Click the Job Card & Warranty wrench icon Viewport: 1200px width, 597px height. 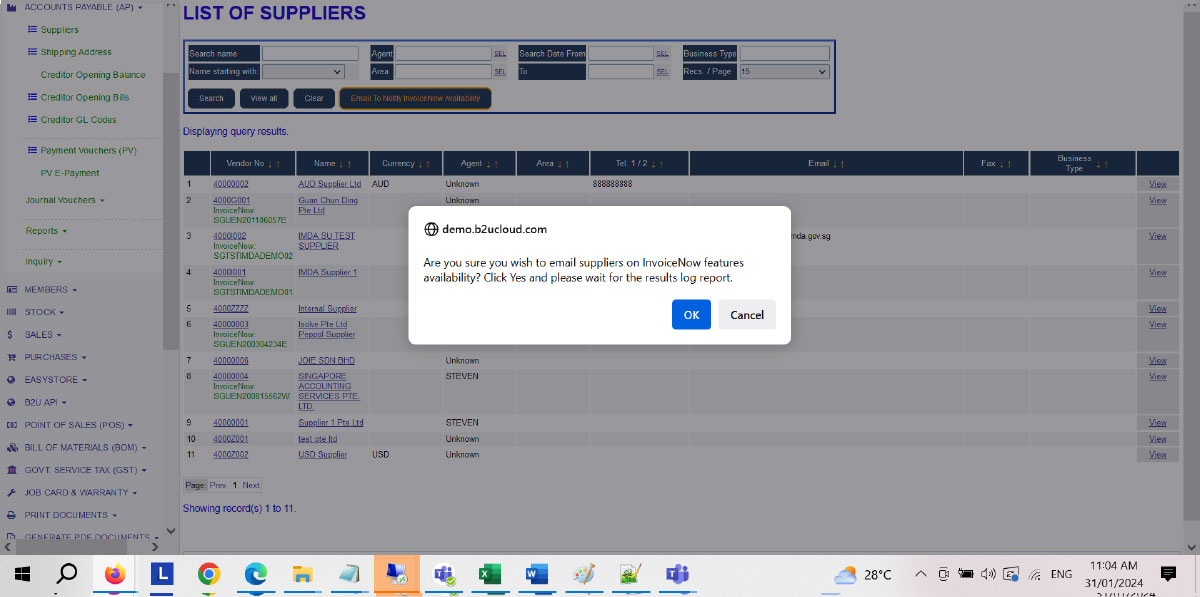11,493
